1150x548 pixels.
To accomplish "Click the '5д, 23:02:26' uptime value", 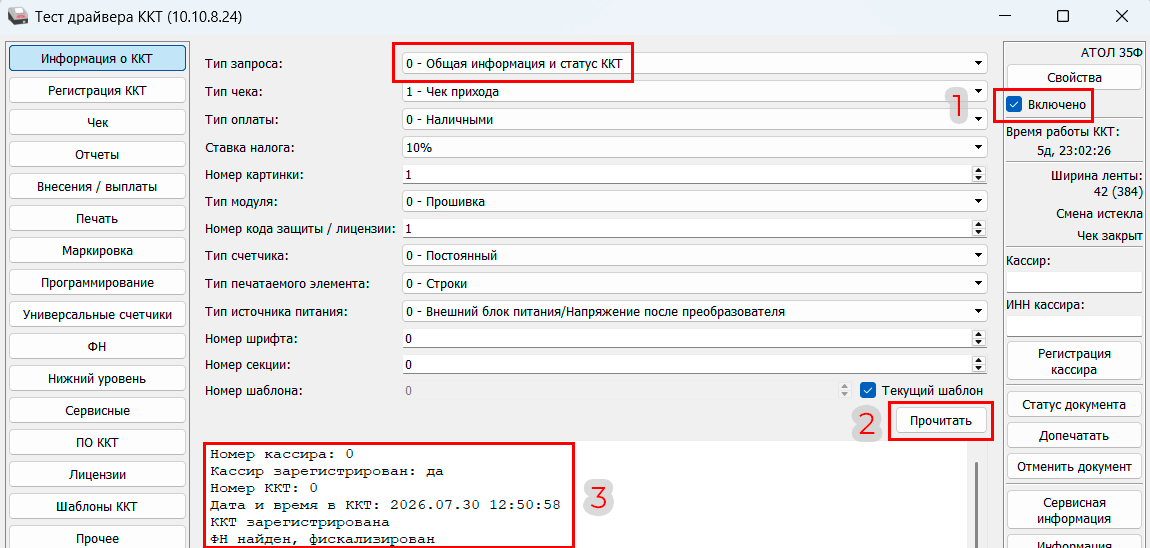I will [x=1074, y=150].
